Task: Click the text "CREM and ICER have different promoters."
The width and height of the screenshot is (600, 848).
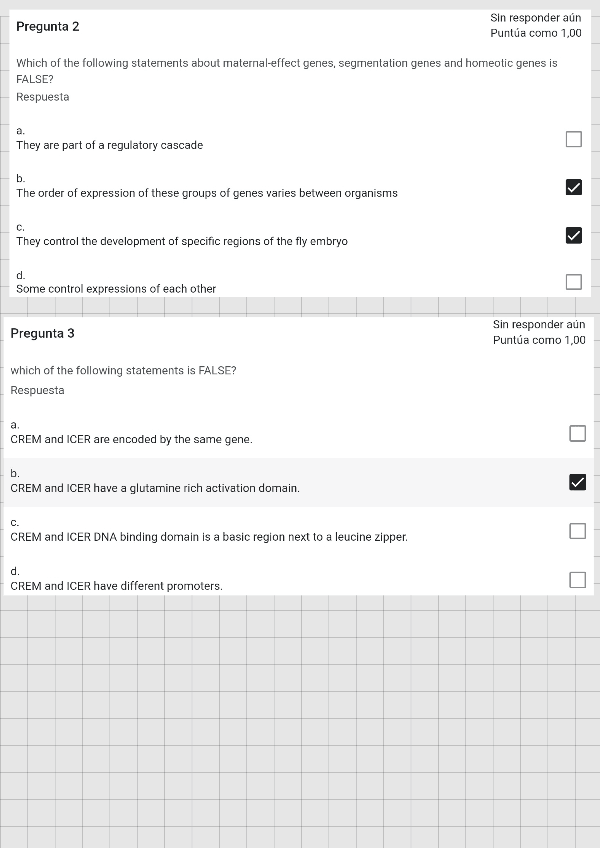Action: click(x=116, y=586)
